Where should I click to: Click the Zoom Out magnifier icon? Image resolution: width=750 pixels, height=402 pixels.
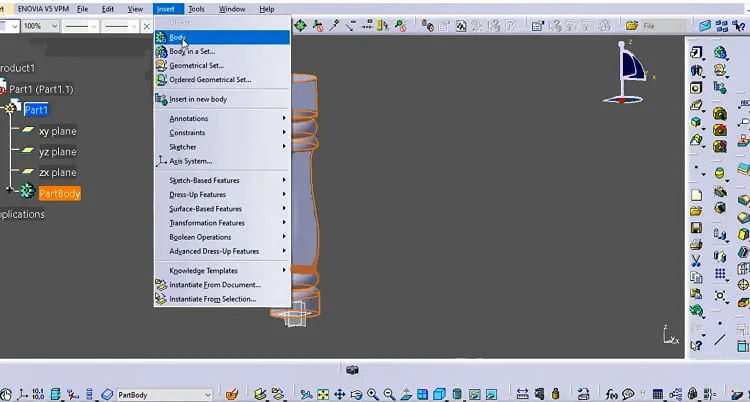tap(389, 394)
